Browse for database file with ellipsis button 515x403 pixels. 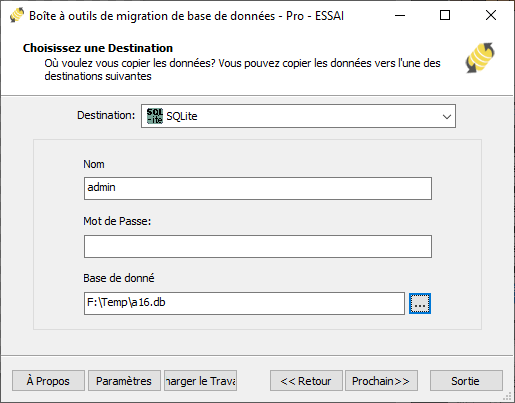tap(420, 304)
